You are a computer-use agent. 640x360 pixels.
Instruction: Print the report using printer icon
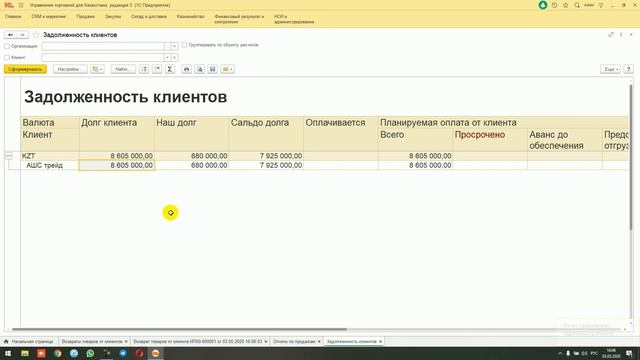click(187, 69)
